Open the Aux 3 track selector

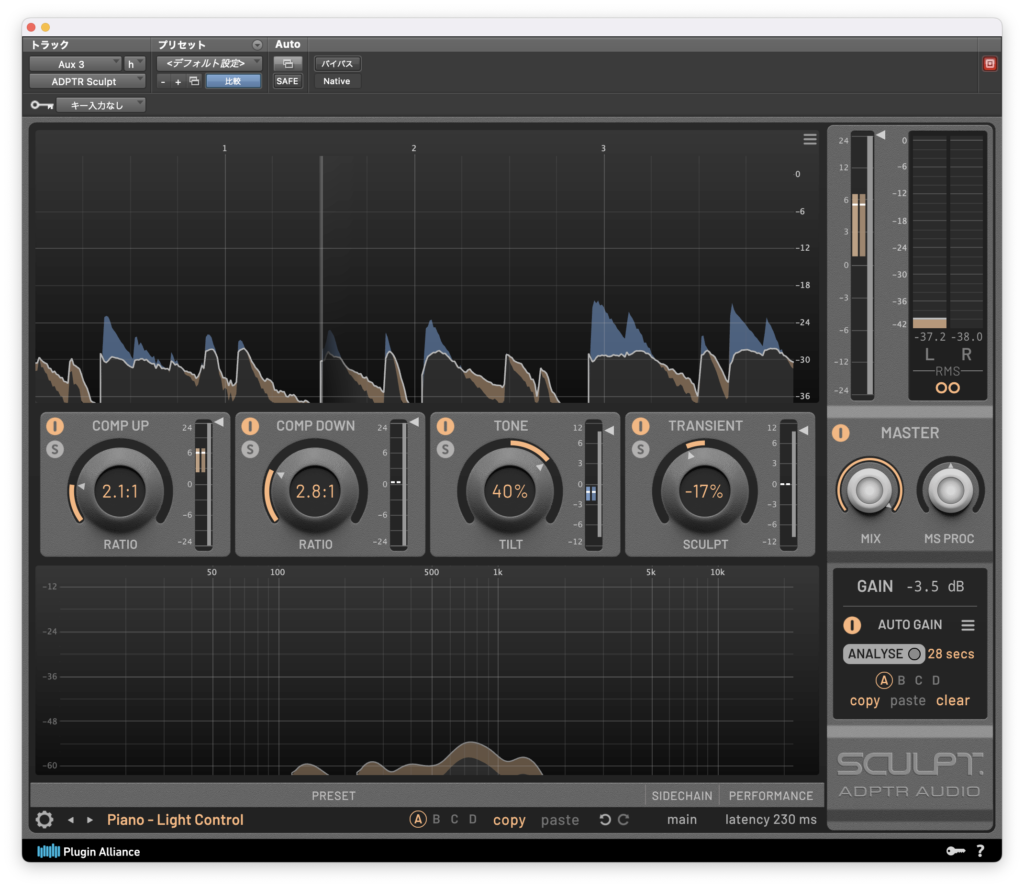[x=75, y=64]
